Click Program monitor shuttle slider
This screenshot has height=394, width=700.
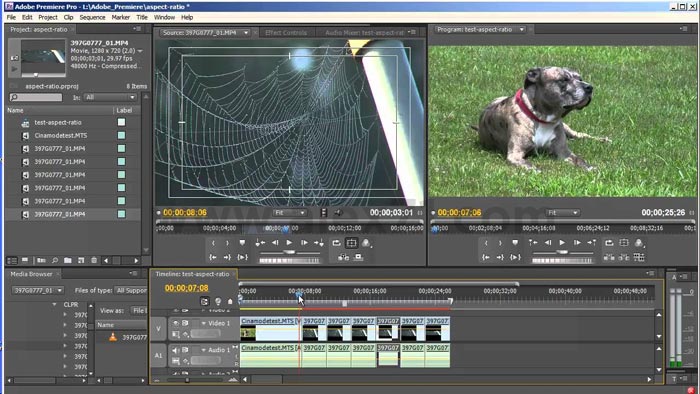click(562, 252)
